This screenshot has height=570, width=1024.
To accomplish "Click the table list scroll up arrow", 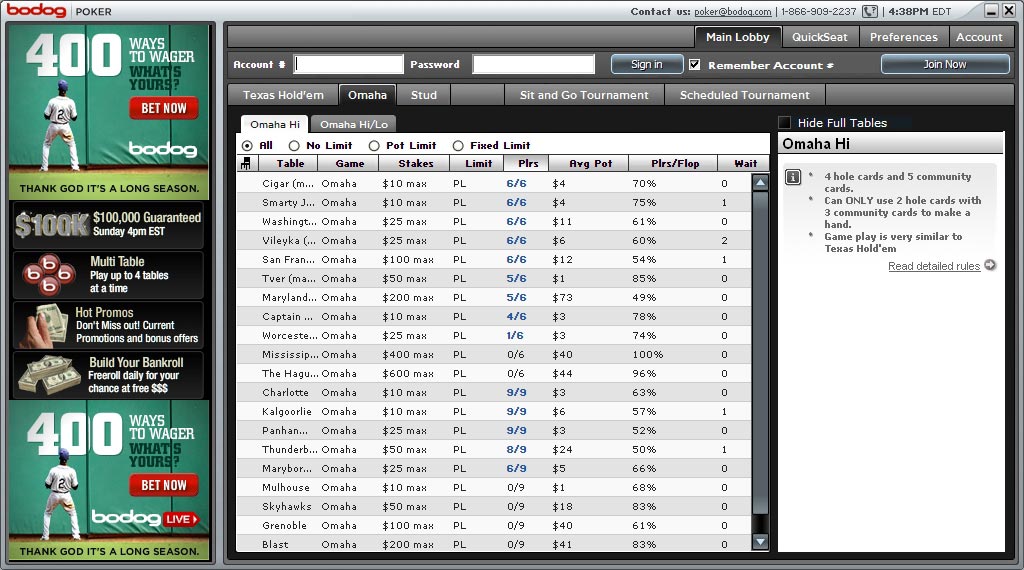I will pyautogui.click(x=760, y=183).
